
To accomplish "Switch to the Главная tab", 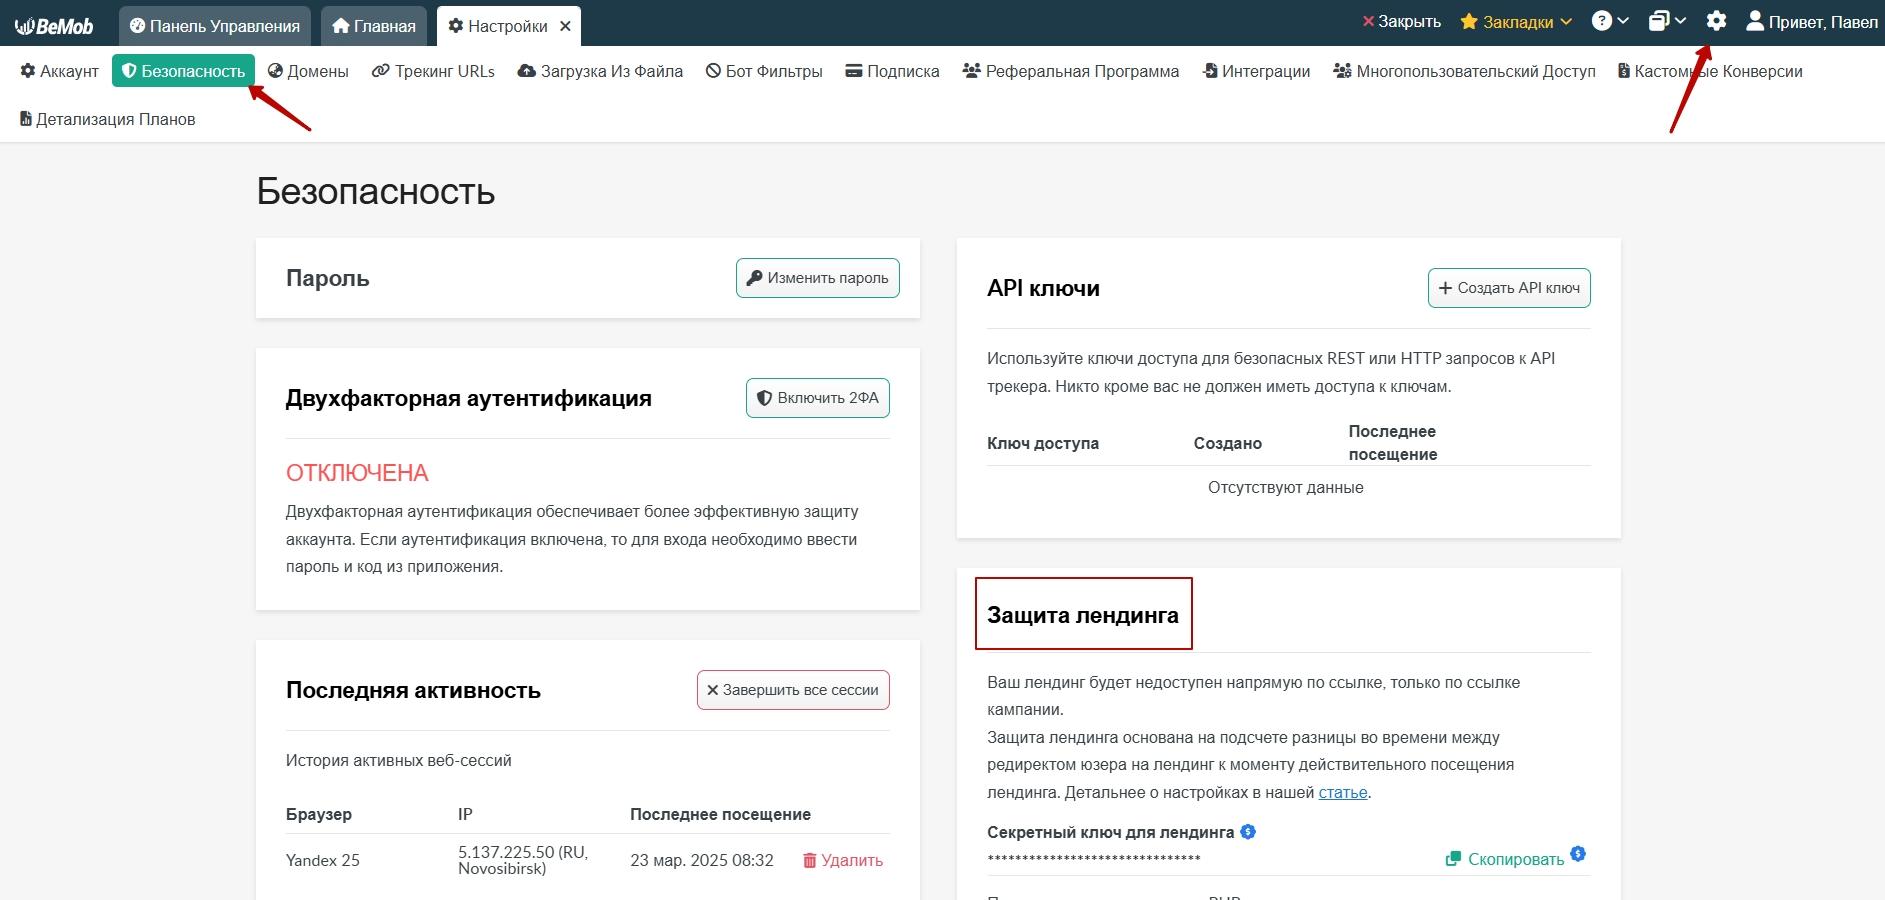I will point(374,26).
